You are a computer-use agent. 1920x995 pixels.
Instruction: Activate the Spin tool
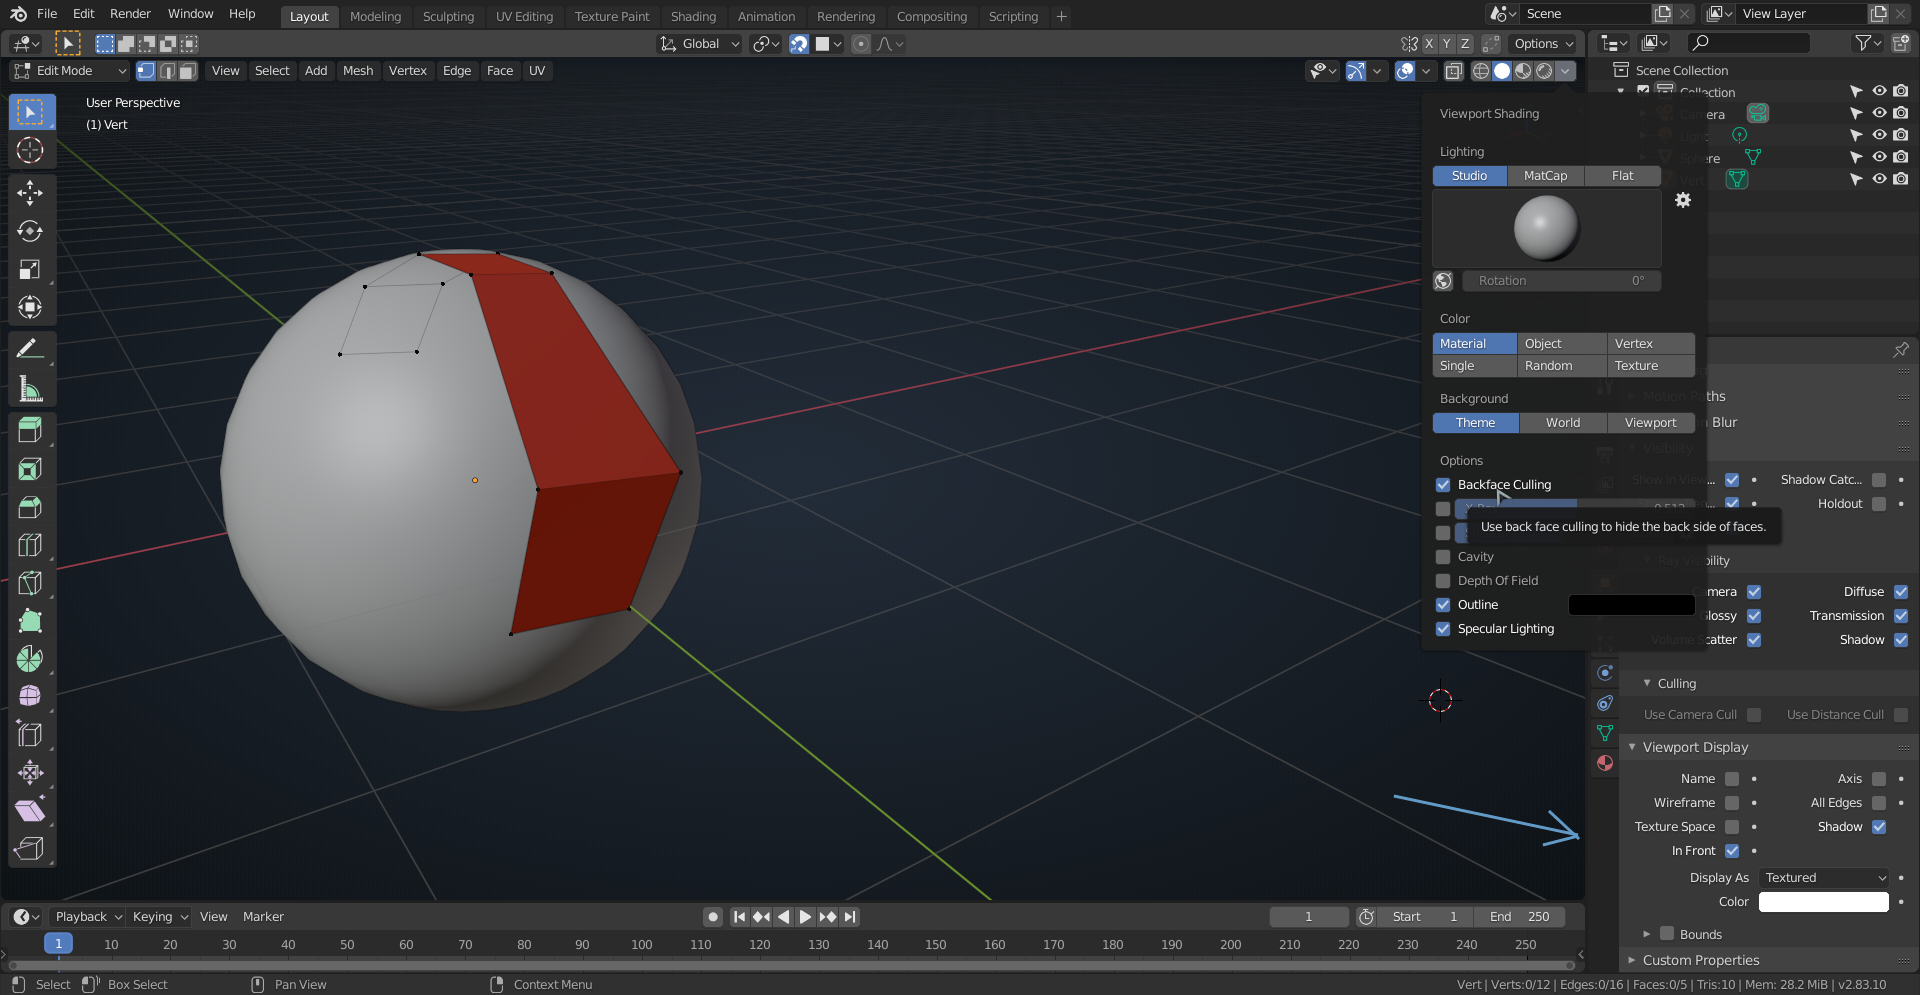tap(30, 659)
